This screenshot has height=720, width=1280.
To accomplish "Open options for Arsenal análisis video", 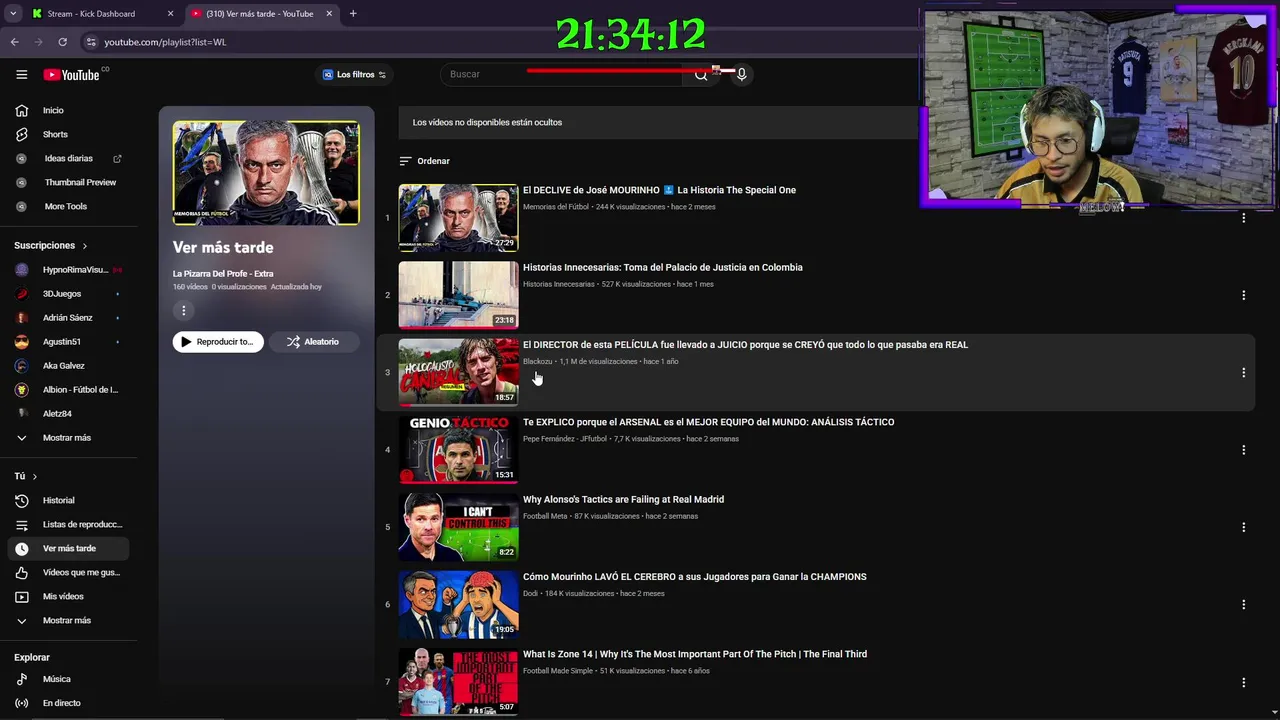I will (1243, 450).
